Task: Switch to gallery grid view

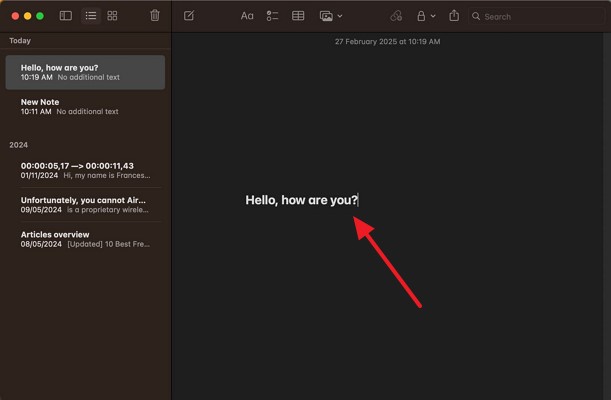Action: 112,16
